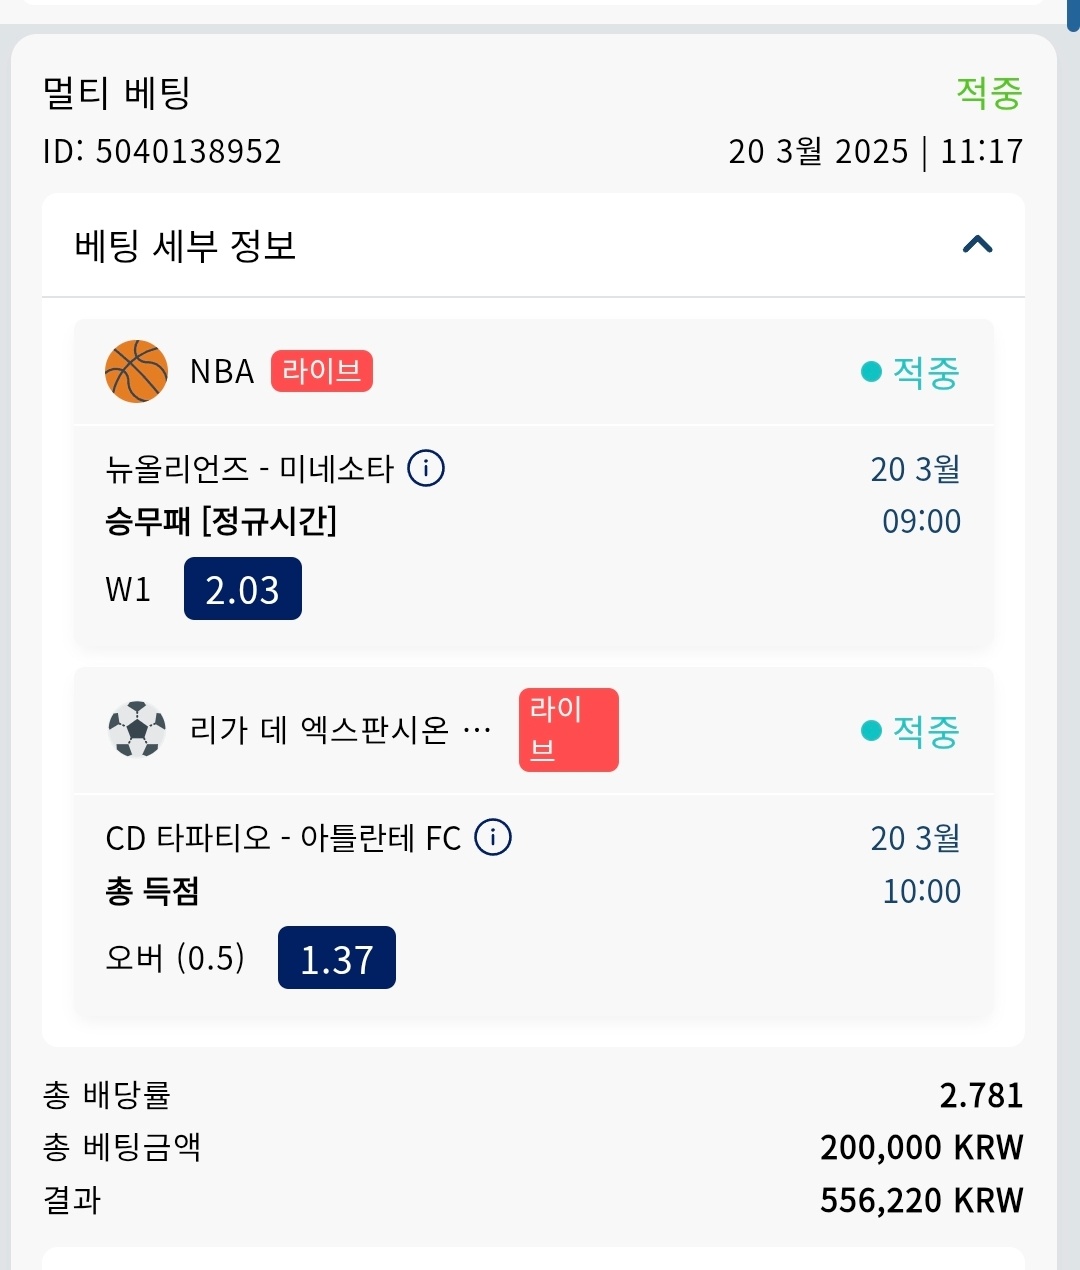Image resolution: width=1080 pixels, height=1270 pixels.
Task: Tap the 리가 데 엑스판시온 league name
Action: point(340,730)
